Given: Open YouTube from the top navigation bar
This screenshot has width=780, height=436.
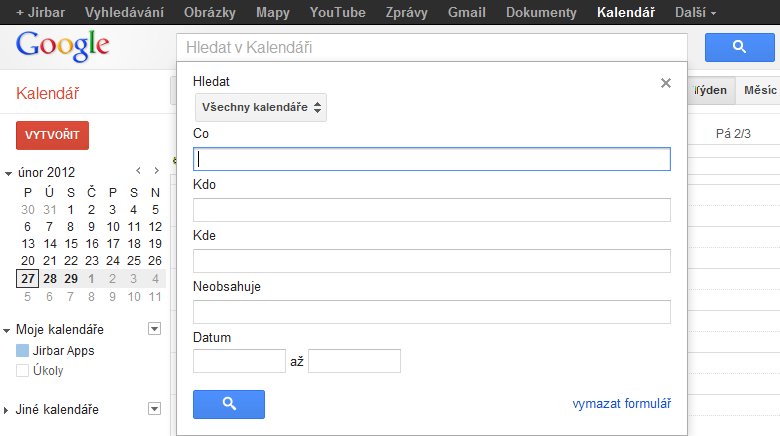Looking at the screenshot, I should (337, 13).
